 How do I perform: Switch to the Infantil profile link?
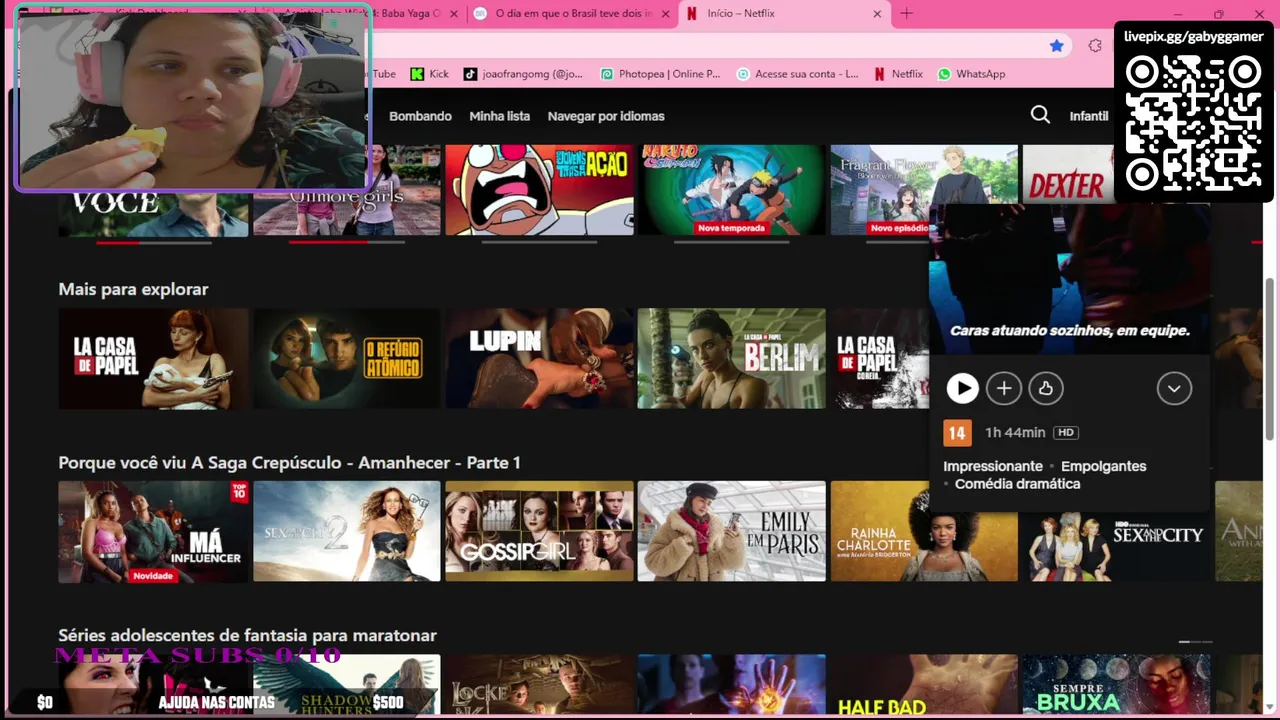[x=1089, y=116]
